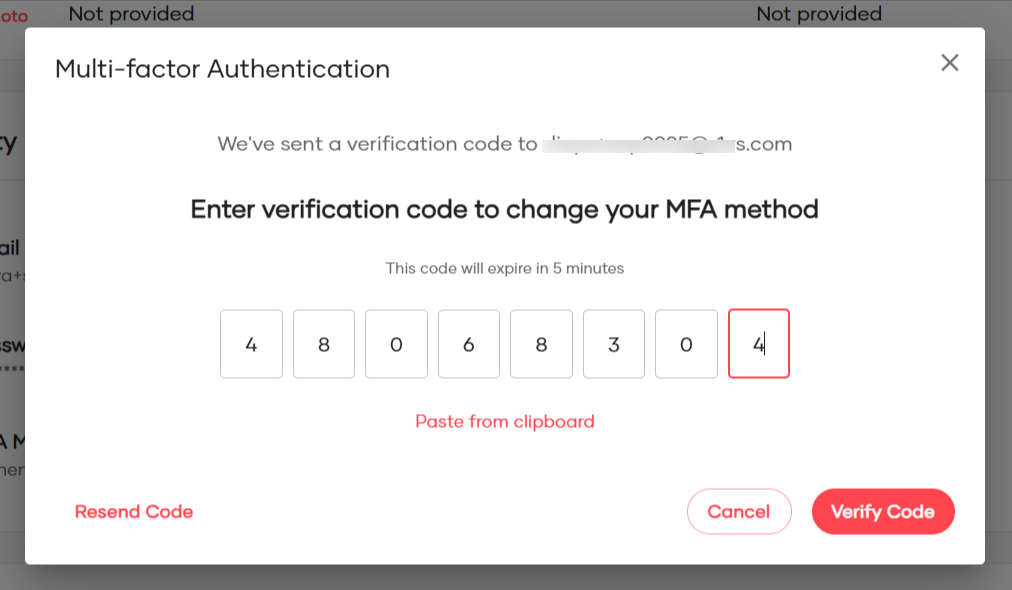Select the fourth code digit box showing 6
This screenshot has width=1012, height=590.
(468, 343)
